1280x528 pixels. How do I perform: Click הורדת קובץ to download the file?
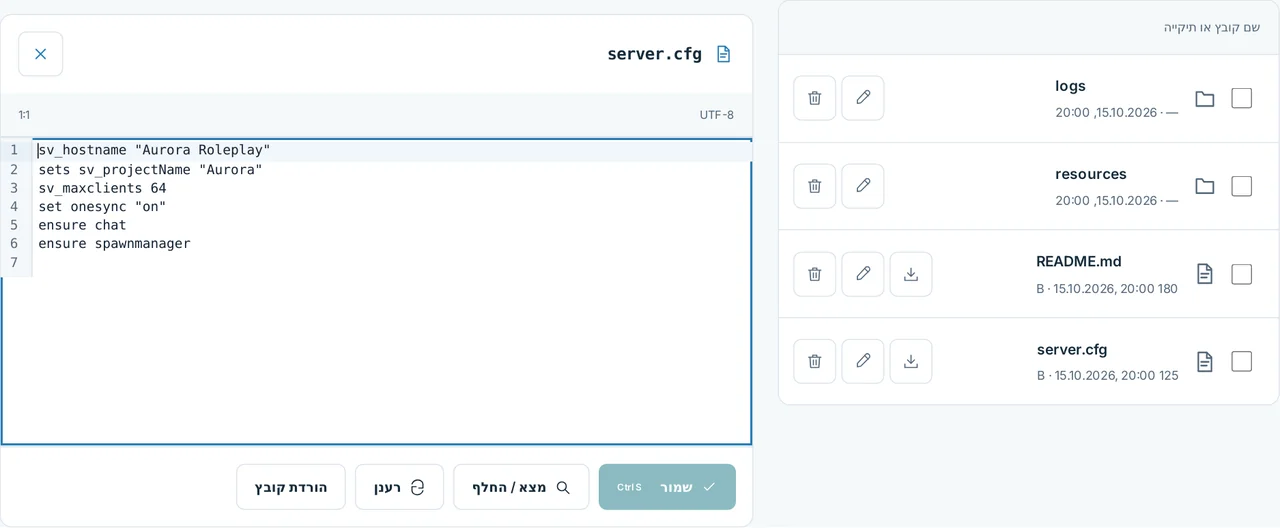pos(291,487)
